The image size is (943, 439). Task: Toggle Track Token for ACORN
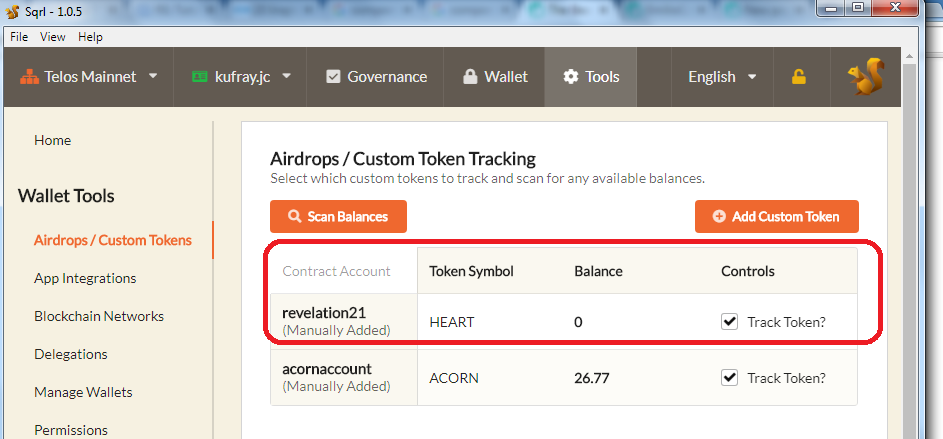pyautogui.click(x=730, y=378)
